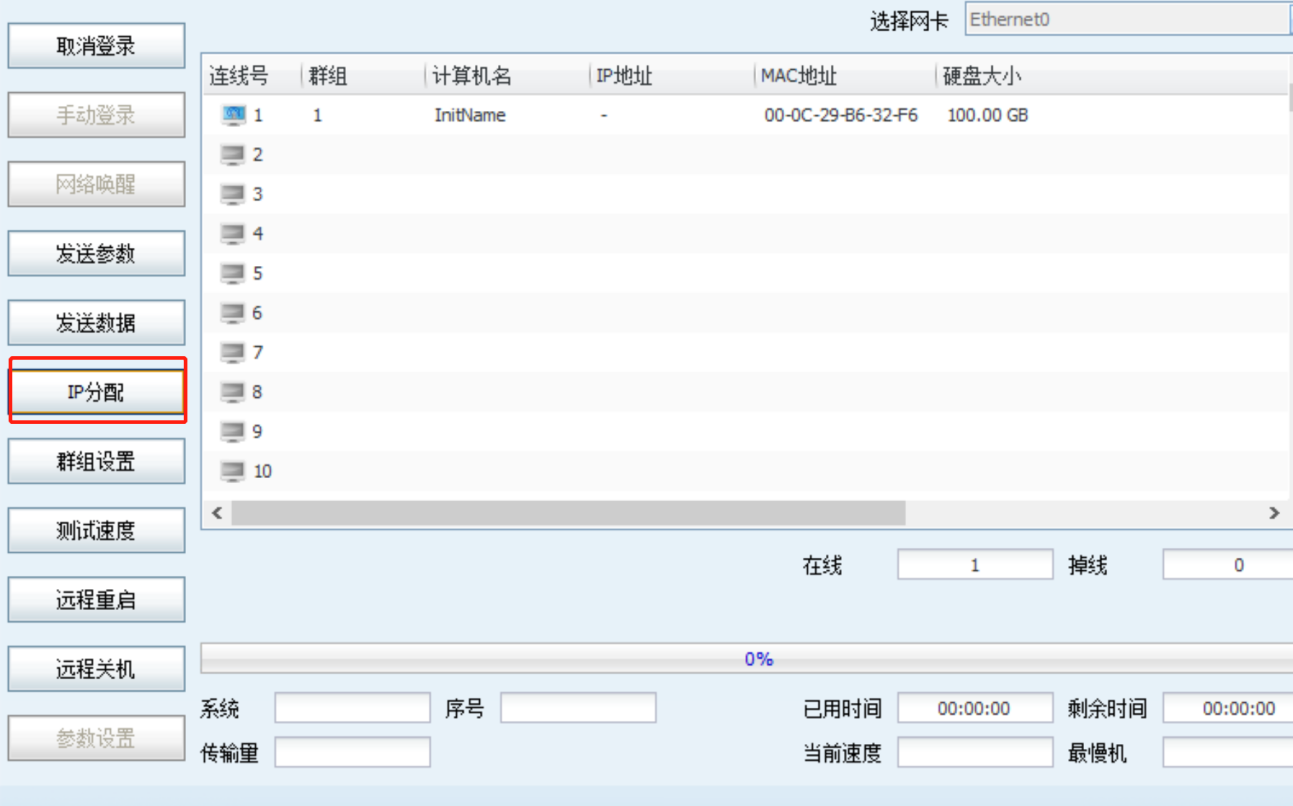Click the computer icon for connection 3
The width and height of the screenshot is (1293, 806).
pos(233,194)
